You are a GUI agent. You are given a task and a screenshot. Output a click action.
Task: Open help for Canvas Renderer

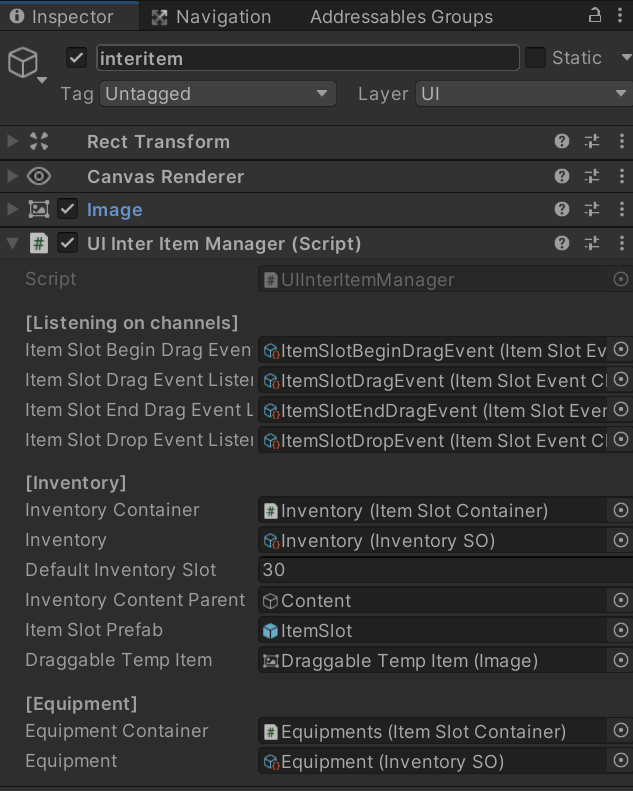tap(561, 176)
